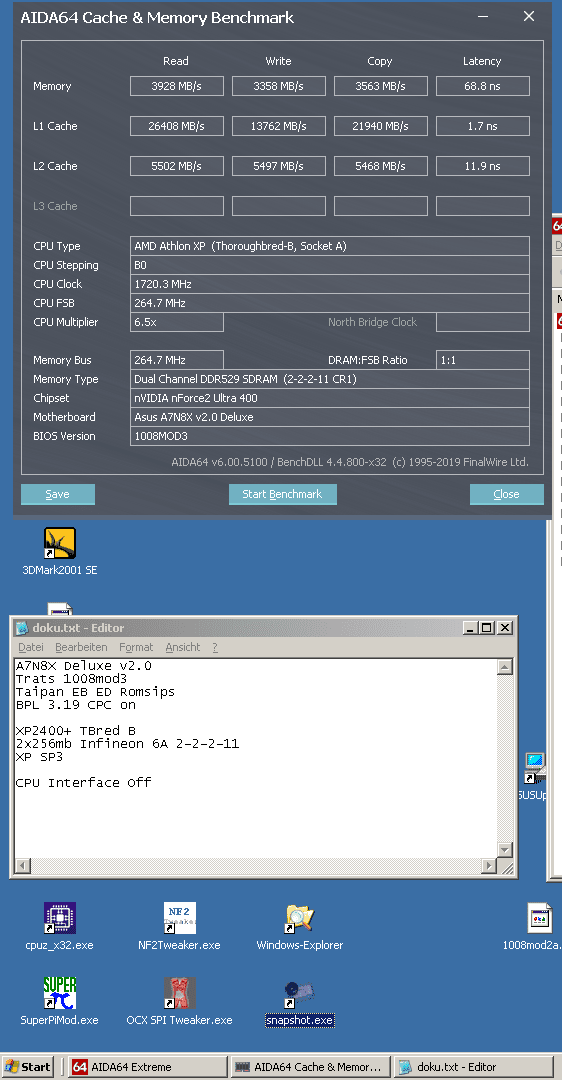562x1080 pixels.
Task: Switch to AIDA64 Extreme taskbar button
Action: coord(148,1067)
